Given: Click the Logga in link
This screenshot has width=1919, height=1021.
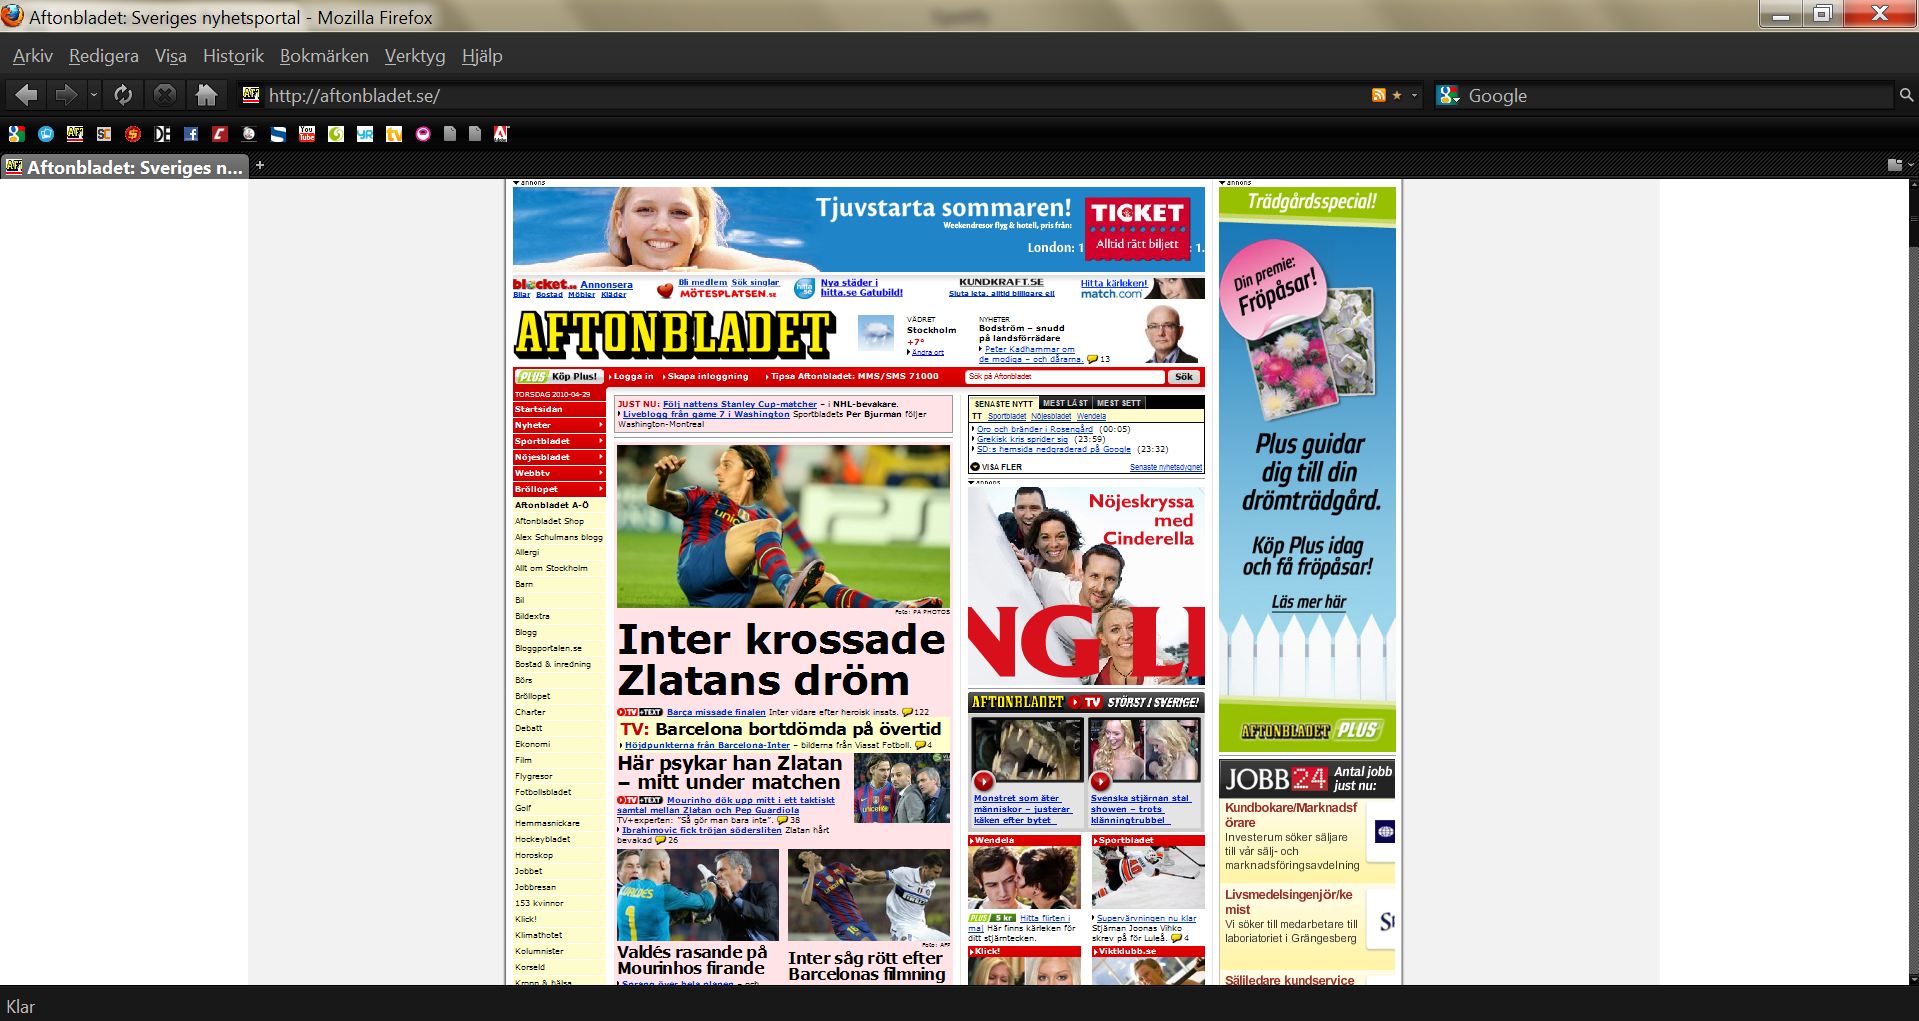Looking at the screenshot, I should point(633,377).
